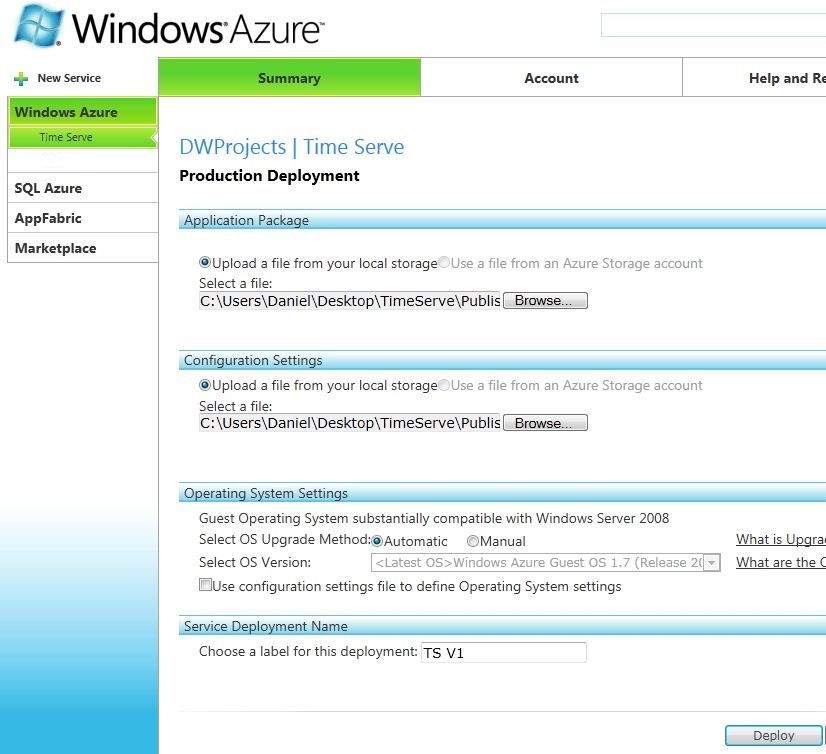The image size is (826, 754).
Task: Open AppFabric in the sidebar
Action: pos(83,218)
